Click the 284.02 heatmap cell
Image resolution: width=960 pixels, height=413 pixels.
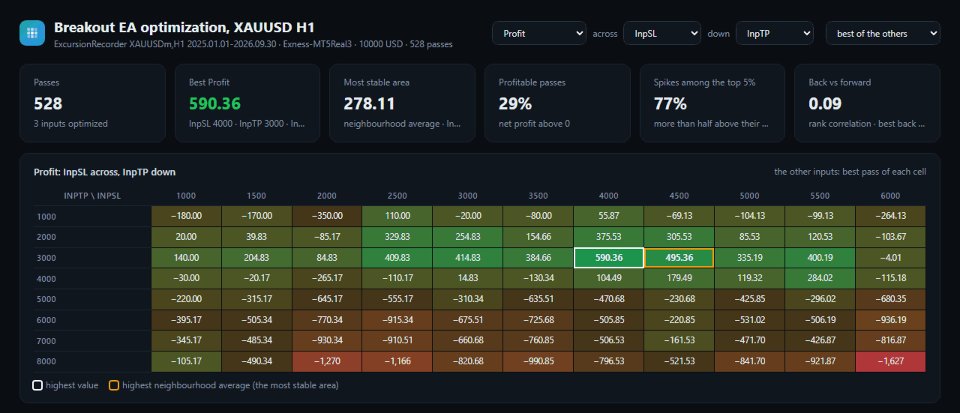click(x=820, y=278)
